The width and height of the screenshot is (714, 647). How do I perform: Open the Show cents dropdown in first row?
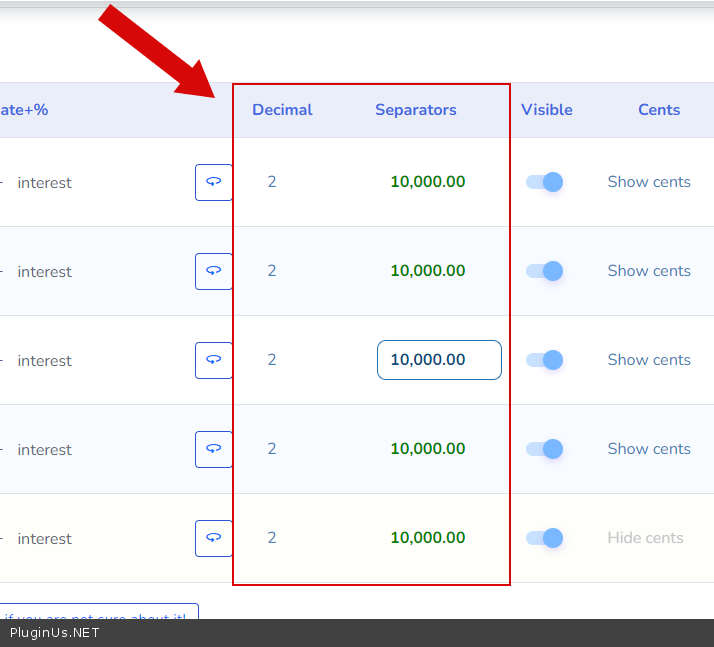click(649, 182)
